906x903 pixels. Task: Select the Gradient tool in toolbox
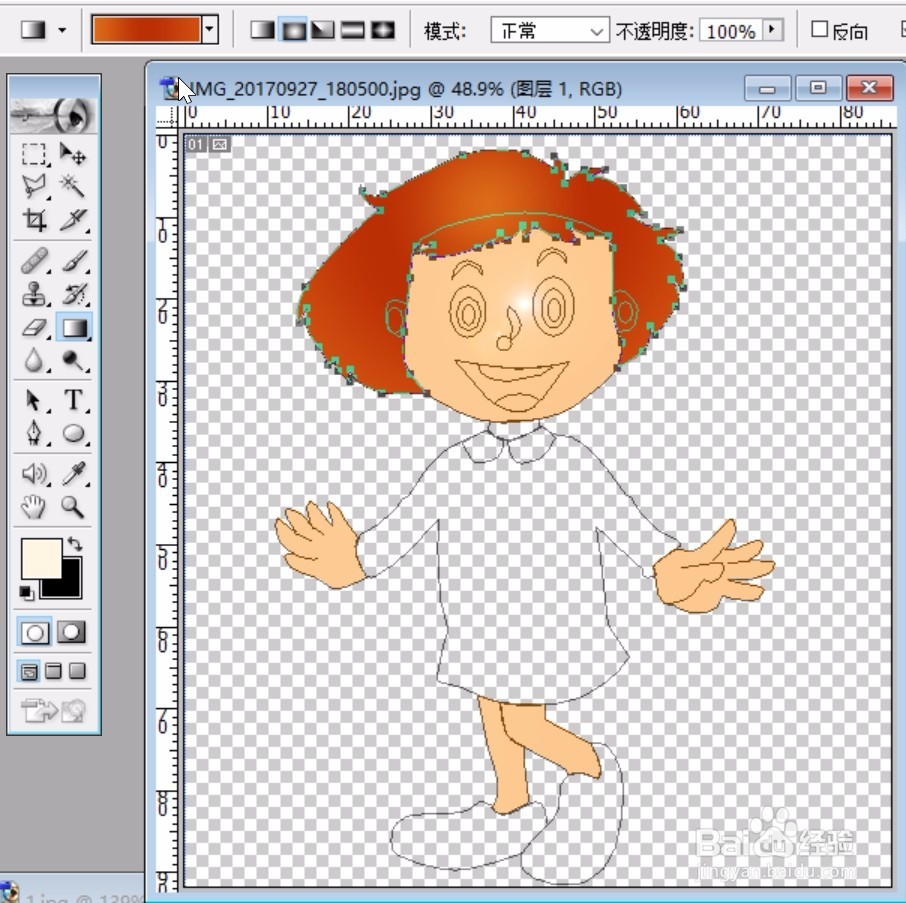pos(74,328)
